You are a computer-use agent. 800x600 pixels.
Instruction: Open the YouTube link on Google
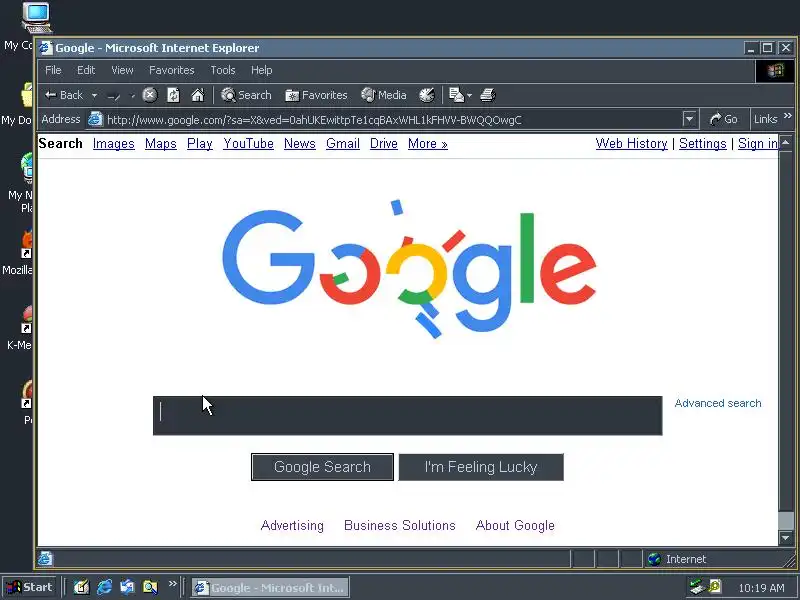click(x=248, y=143)
